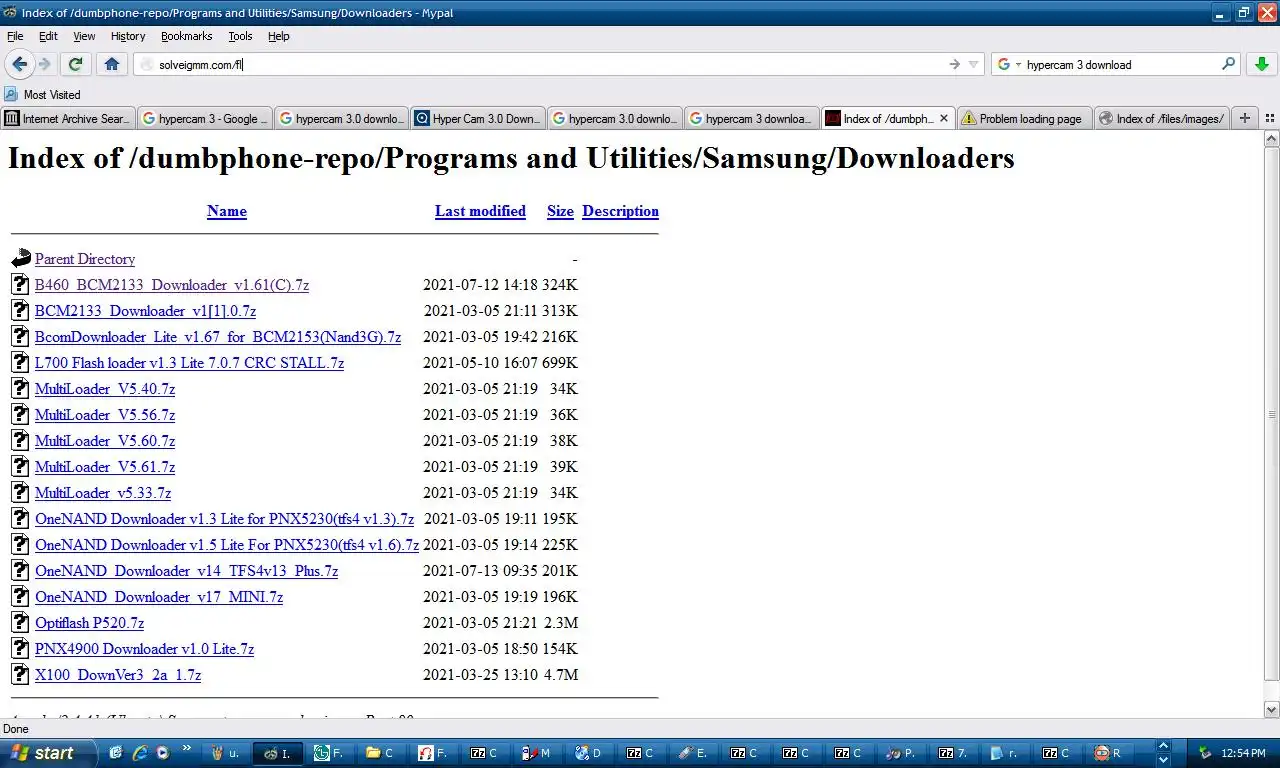The image size is (1280, 768).
Task: Launch Show Desktop icon in Quick Launch
Action: click(x=116, y=753)
